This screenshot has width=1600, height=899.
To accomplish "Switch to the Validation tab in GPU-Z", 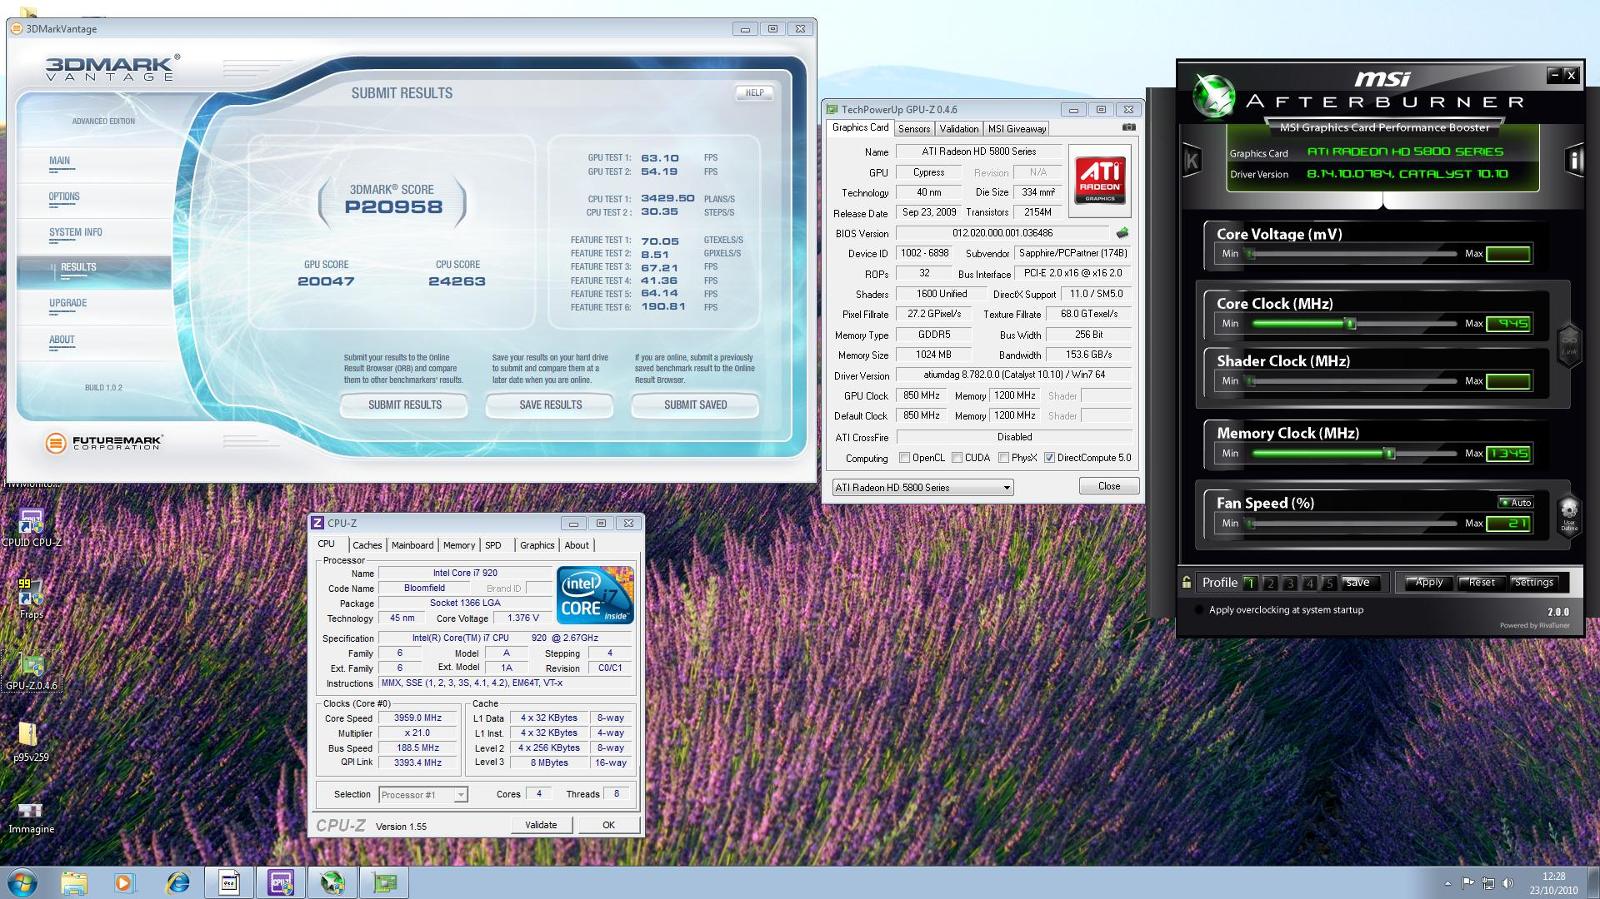I will (959, 129).
